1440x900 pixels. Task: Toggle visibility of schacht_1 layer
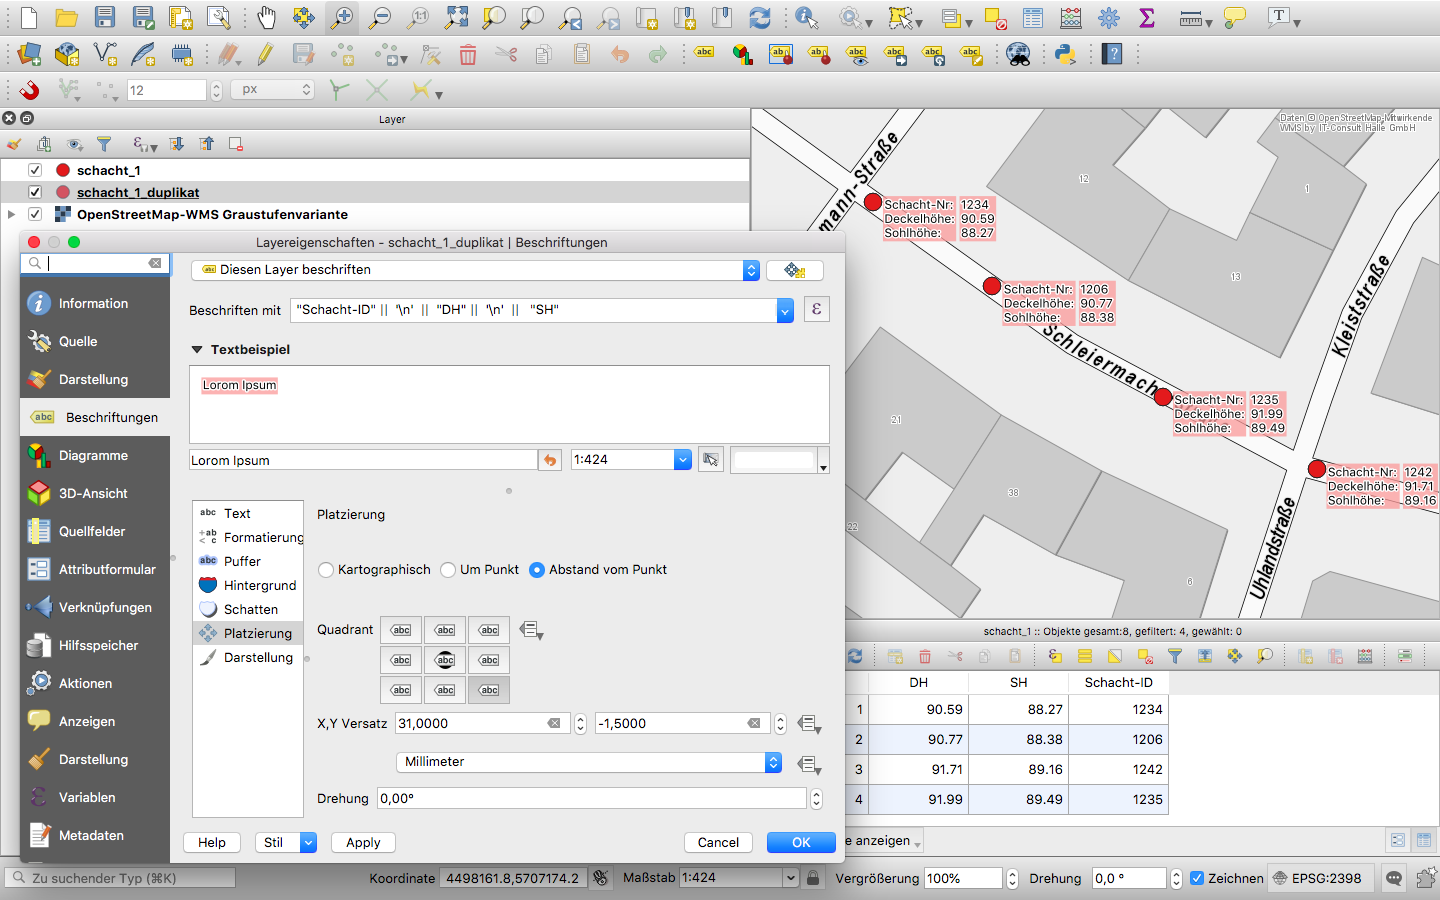pos(35,171)
